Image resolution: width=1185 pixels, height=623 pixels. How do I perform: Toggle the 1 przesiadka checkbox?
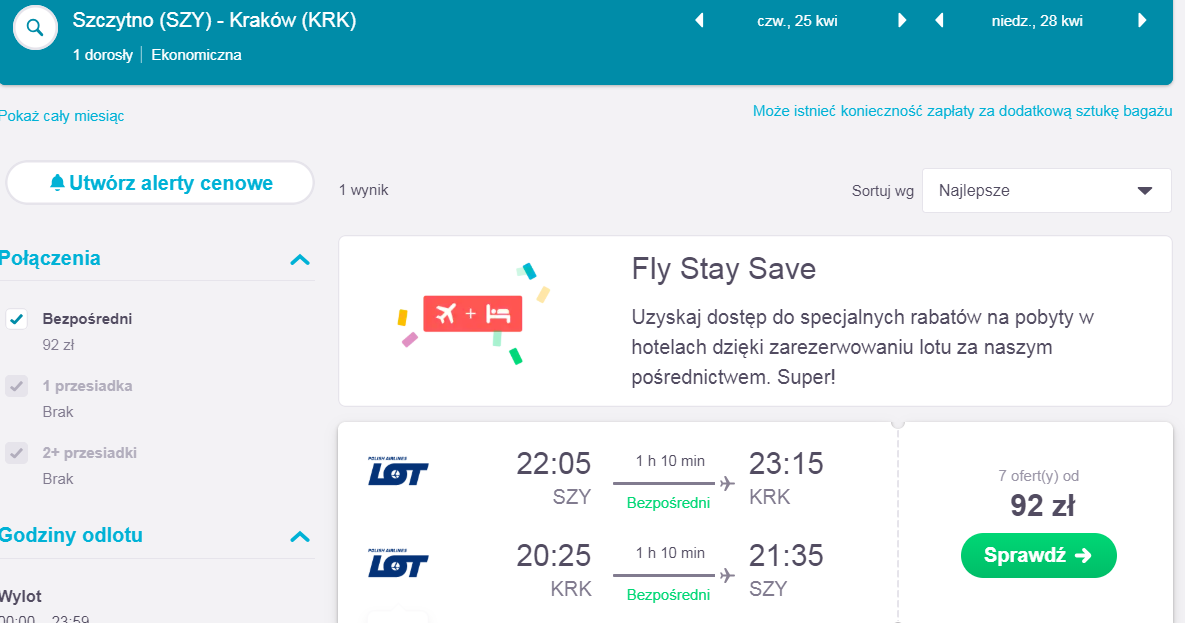17,386
